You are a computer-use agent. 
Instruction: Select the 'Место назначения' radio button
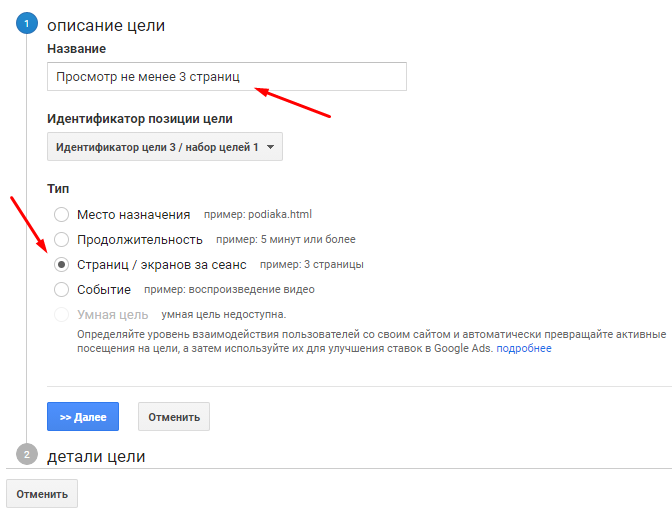tap(62, 214)
